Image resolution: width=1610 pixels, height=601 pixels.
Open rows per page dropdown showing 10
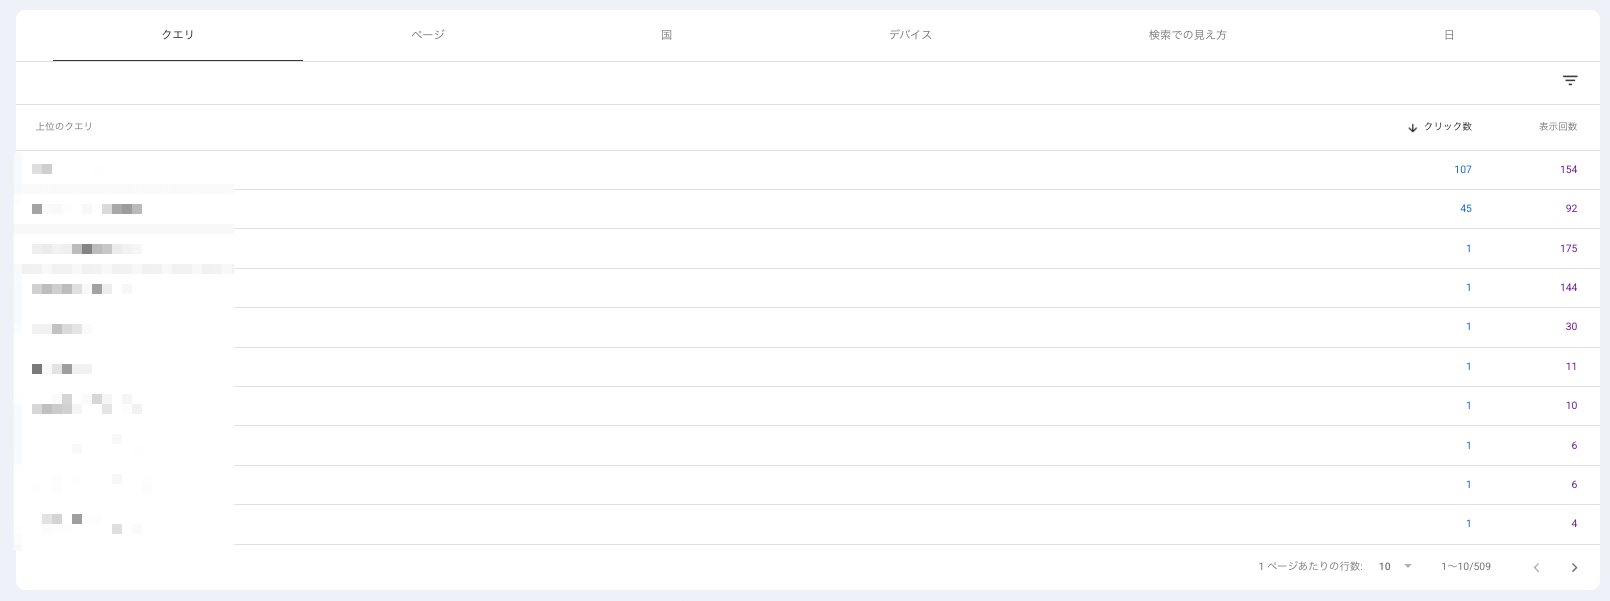1396,566
